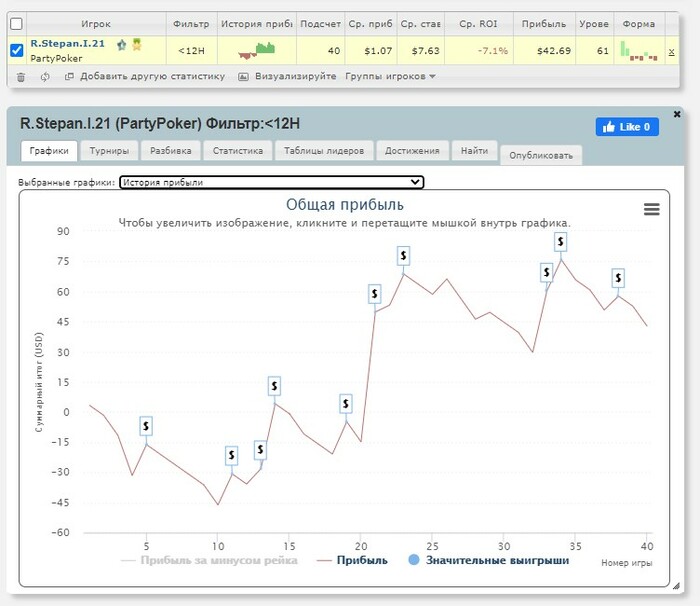Sort by Ср. ROI column header
Viewport: 700px width, 606px height.
[x=478, y=24]
